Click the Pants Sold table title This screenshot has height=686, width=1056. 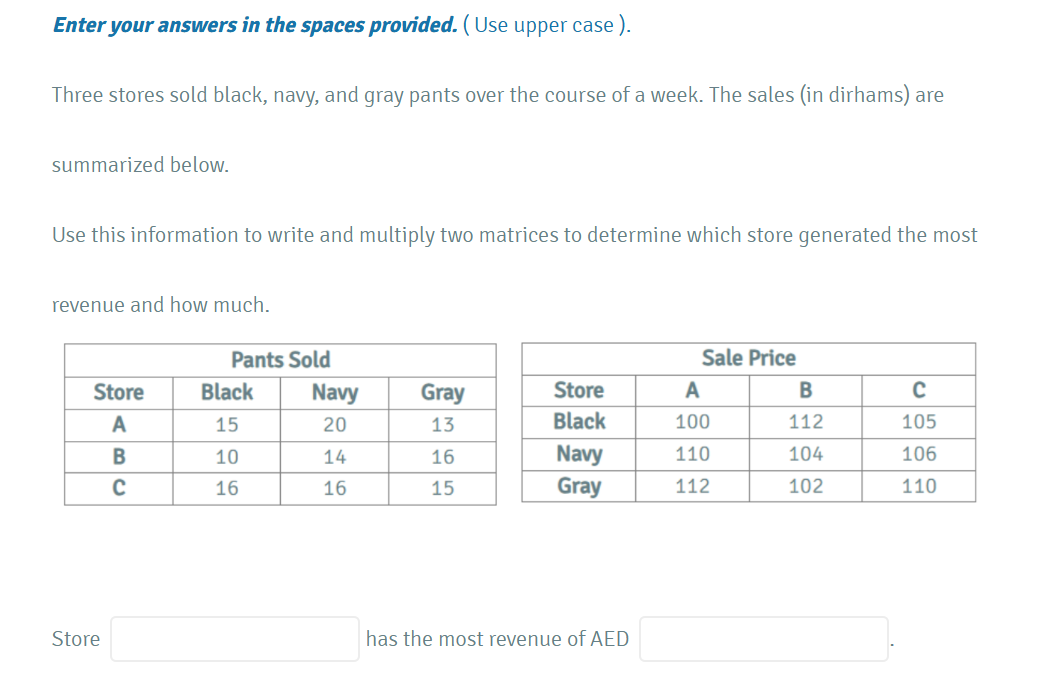click(x=280, y=360)
